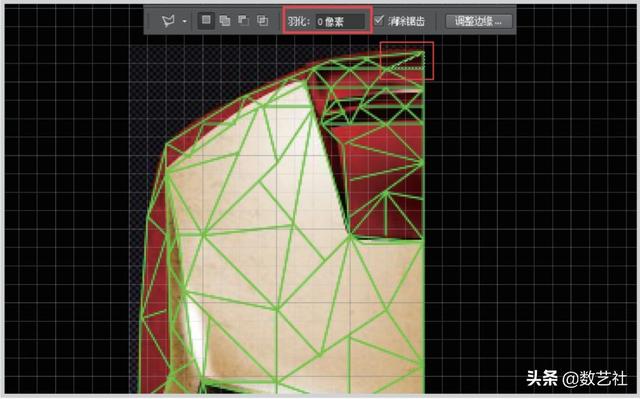This screenshot has width=640, height=399.
Task: Choose Intersect with Selection mode icon
Action: pyautogui.click(x=262, y=20)
